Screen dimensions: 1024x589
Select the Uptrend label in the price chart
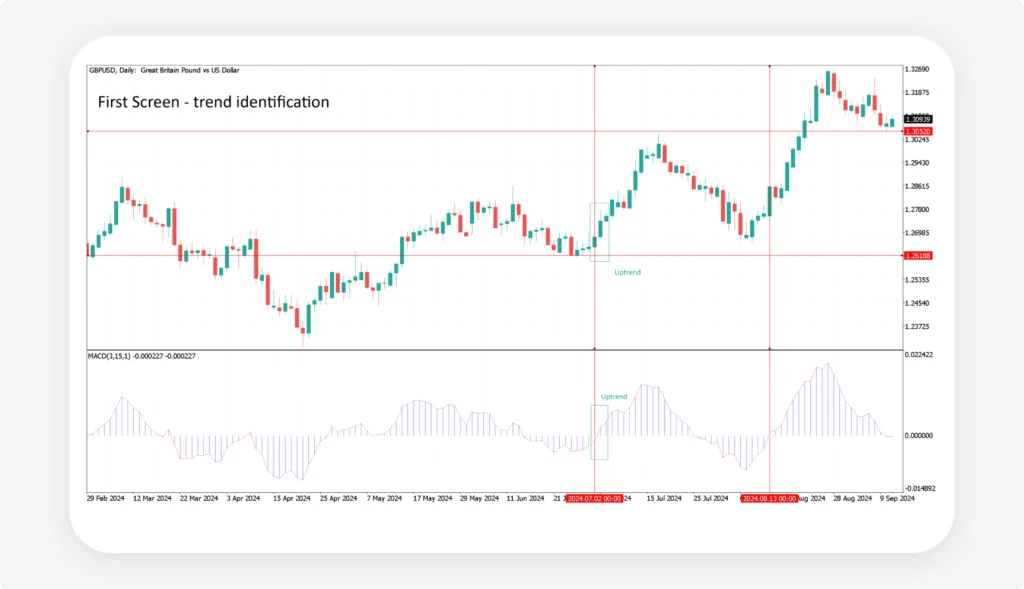coord(628,272)
